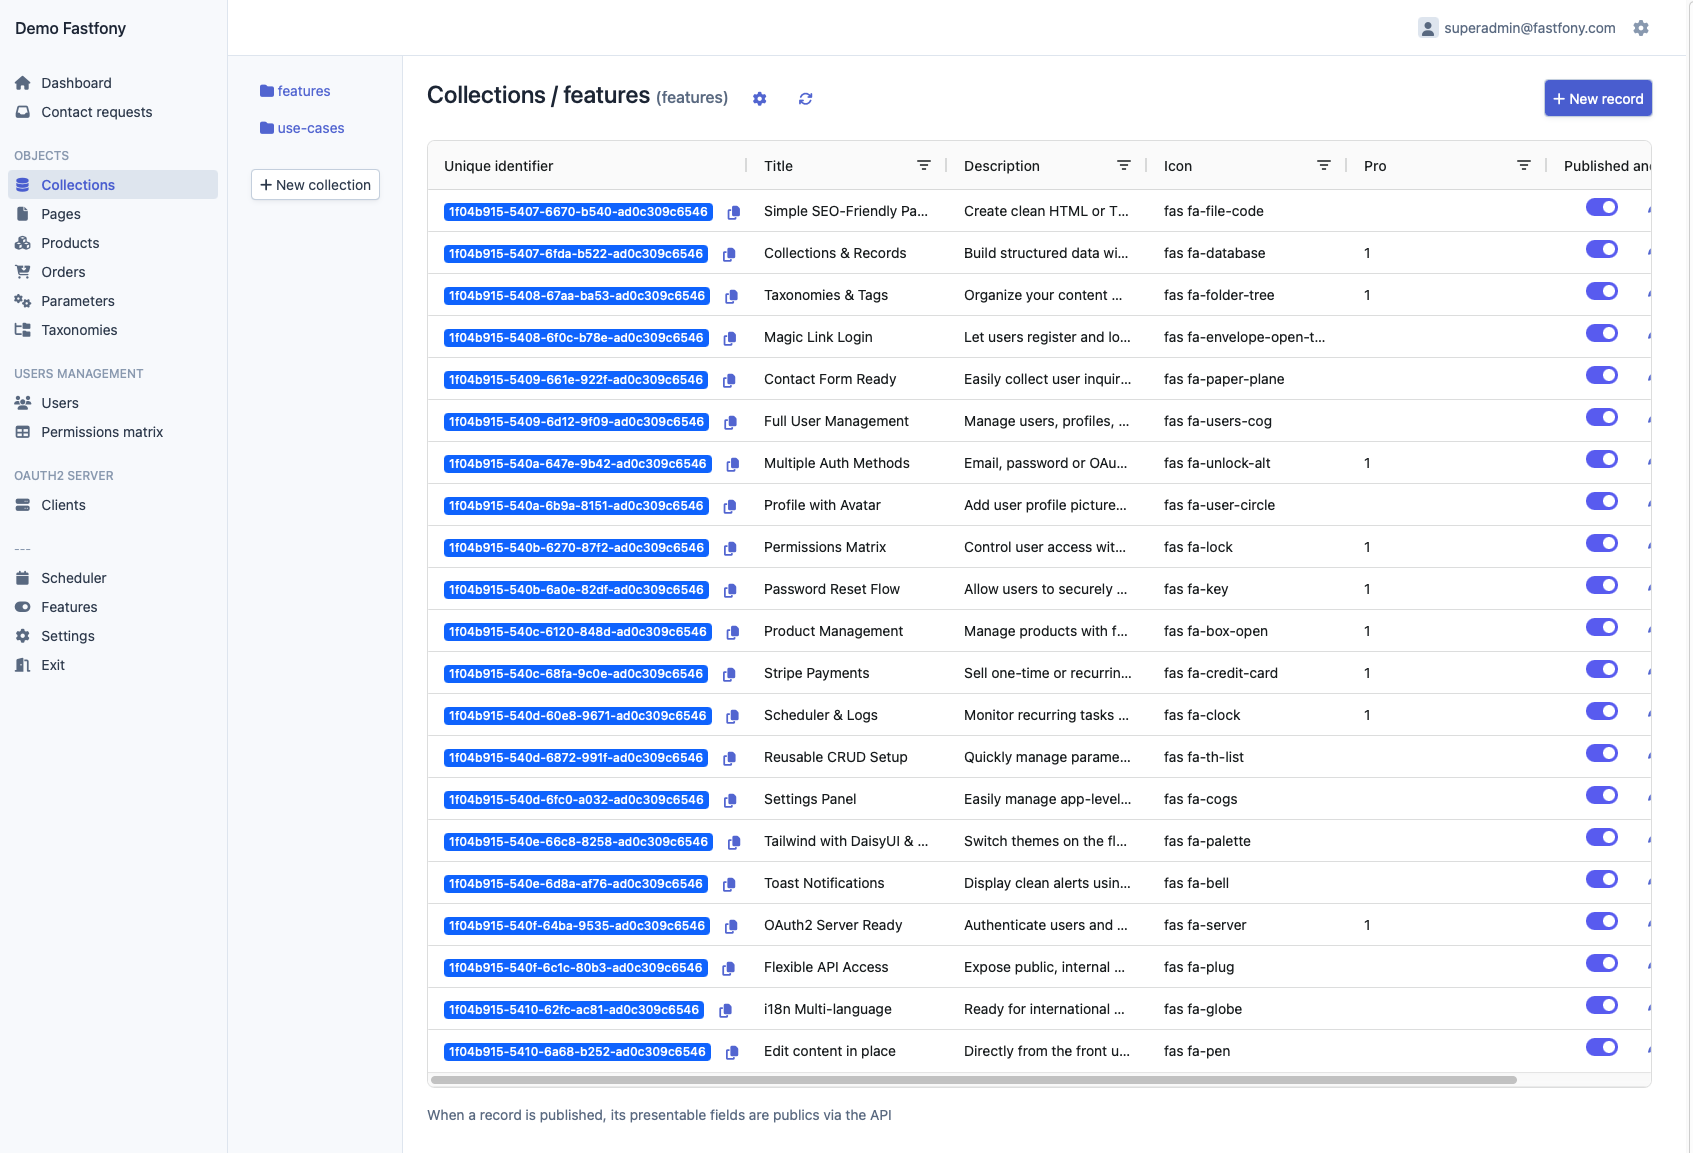
Task: Copy identifier for Magic Link Login row
Action: click(x=730, y=339)
